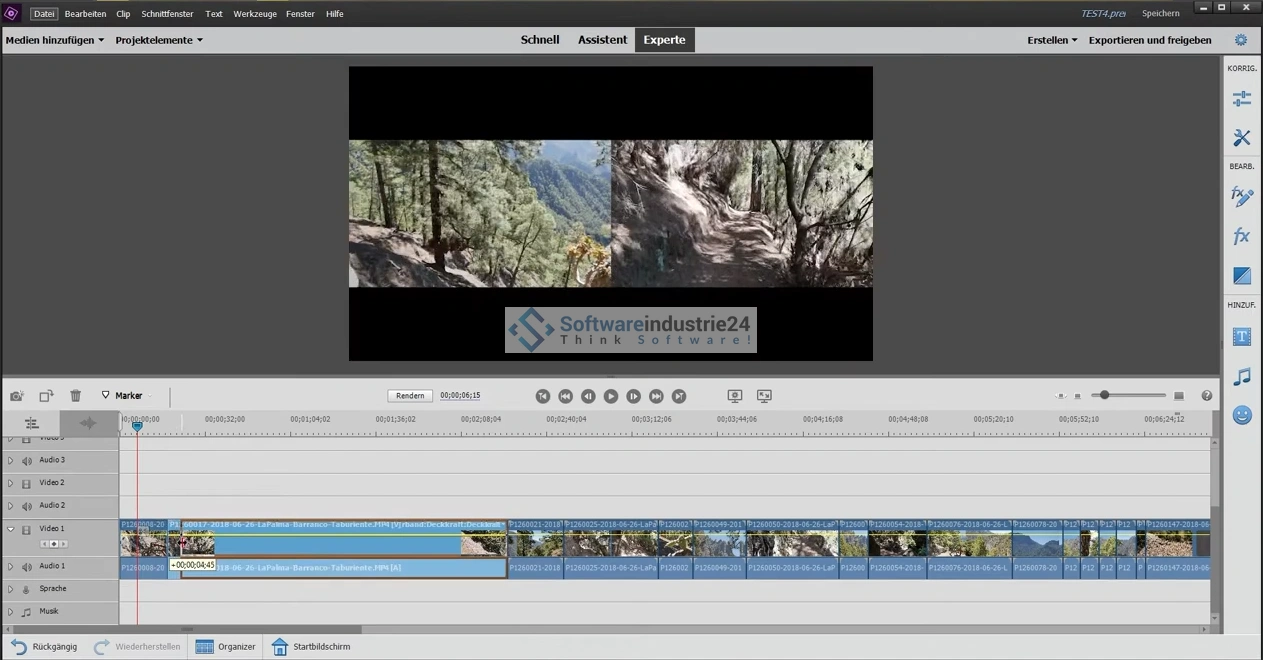1263x660 pixels.
Task: Collapse the Video 1 track
Action: 11,529
